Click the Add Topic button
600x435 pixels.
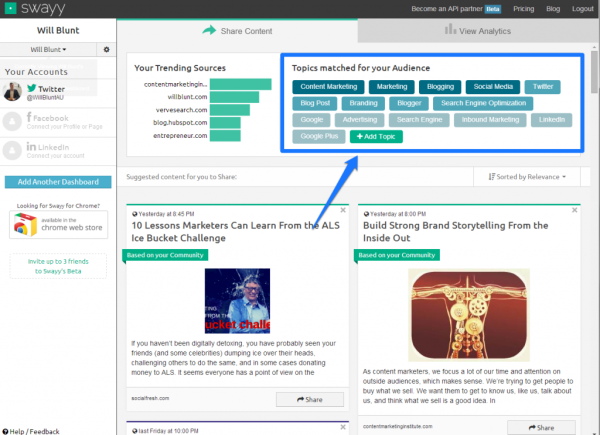pyautogui.click(x=376, y=137)
